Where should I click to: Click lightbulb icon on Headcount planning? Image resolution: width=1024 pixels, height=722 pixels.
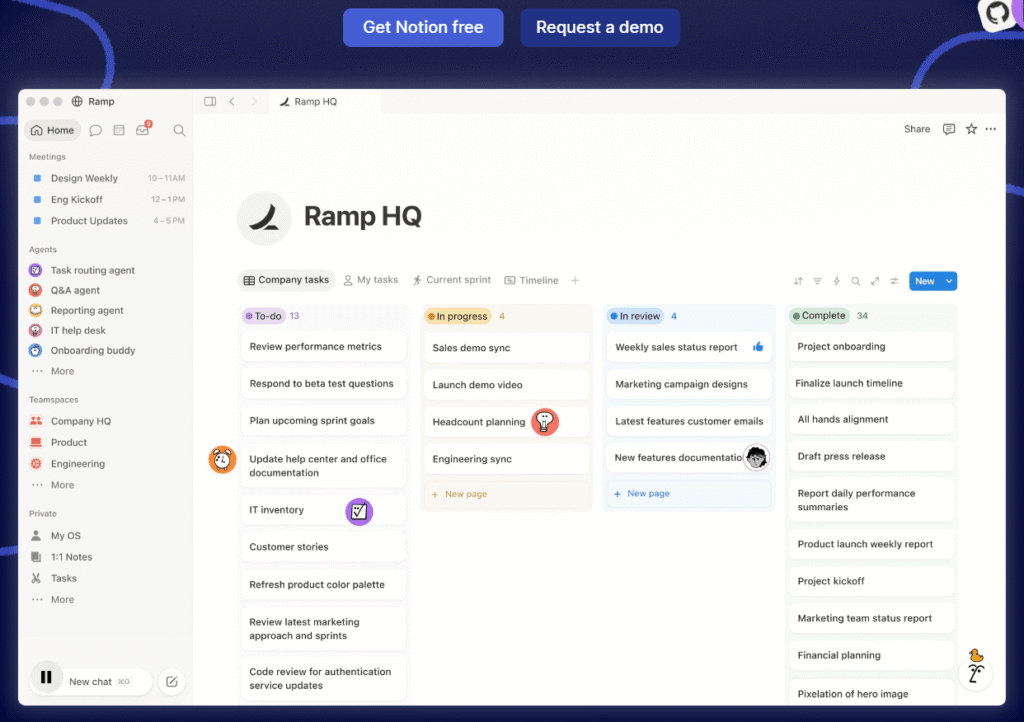pos(545,422)
